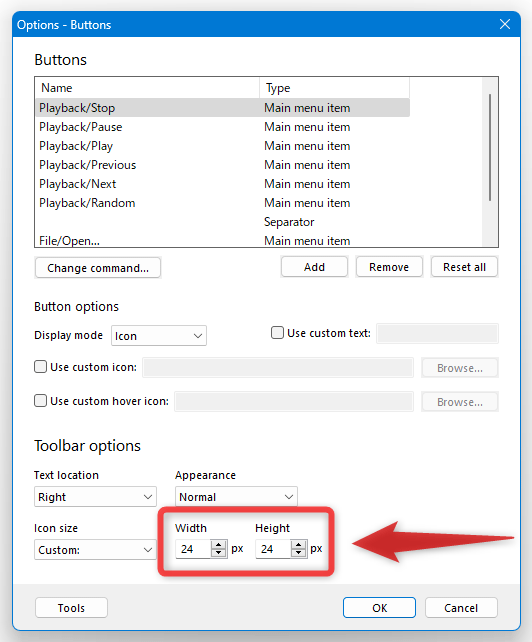Image resolution: width=532 pixels, height=642 pixels.
Task: Click the Reset all button
Action: tap(464, 267)
